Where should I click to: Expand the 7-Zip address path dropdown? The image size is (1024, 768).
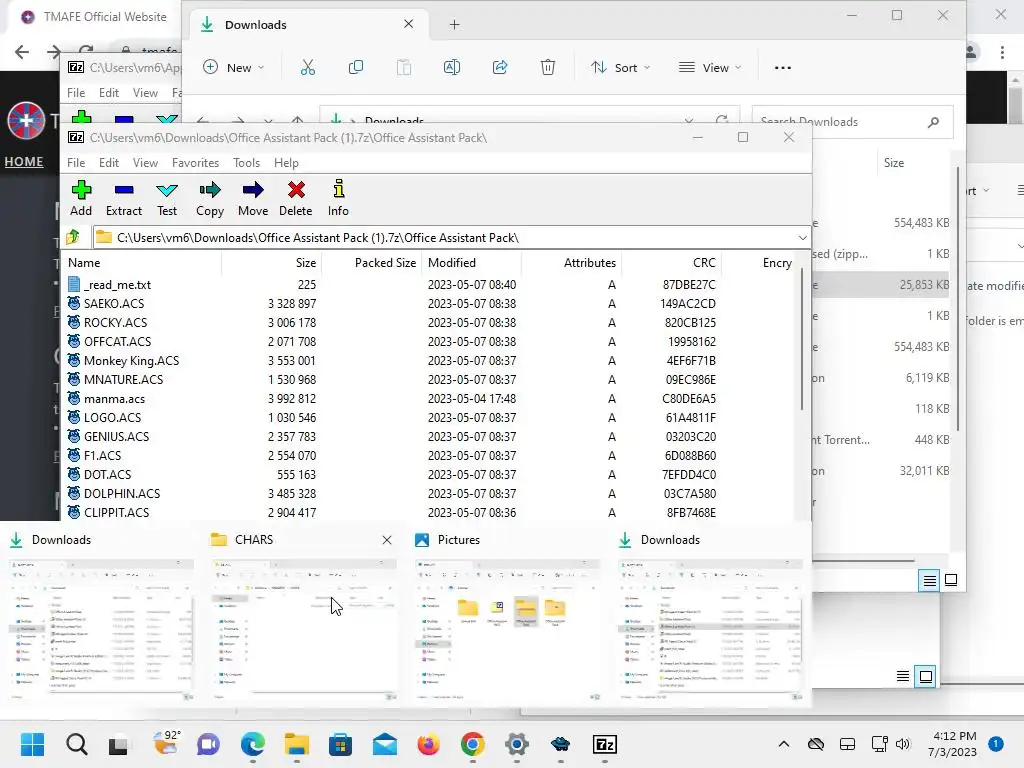(x=803, y=238)
